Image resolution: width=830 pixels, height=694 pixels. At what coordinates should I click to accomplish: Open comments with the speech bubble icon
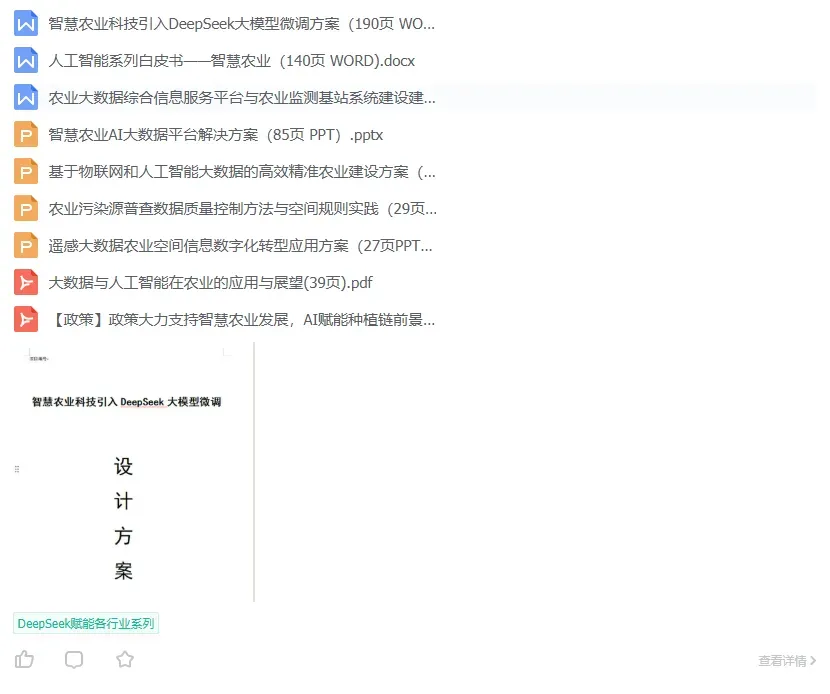(x=74, y=660)
